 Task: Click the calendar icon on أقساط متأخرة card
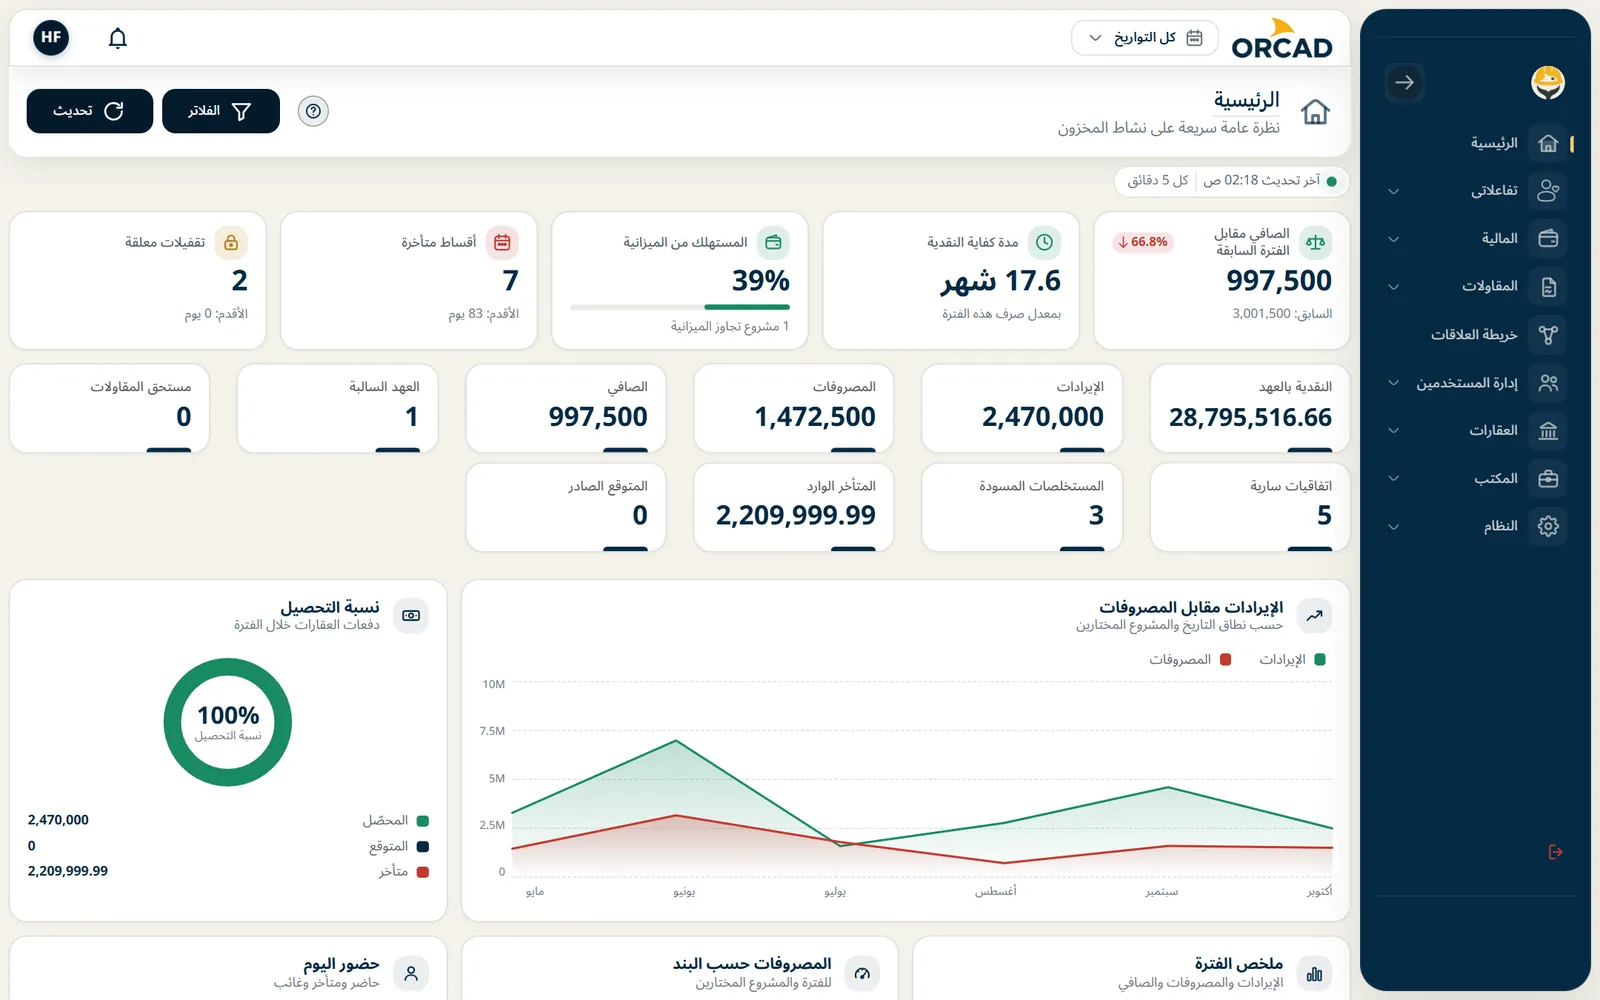tap(502, 242)
